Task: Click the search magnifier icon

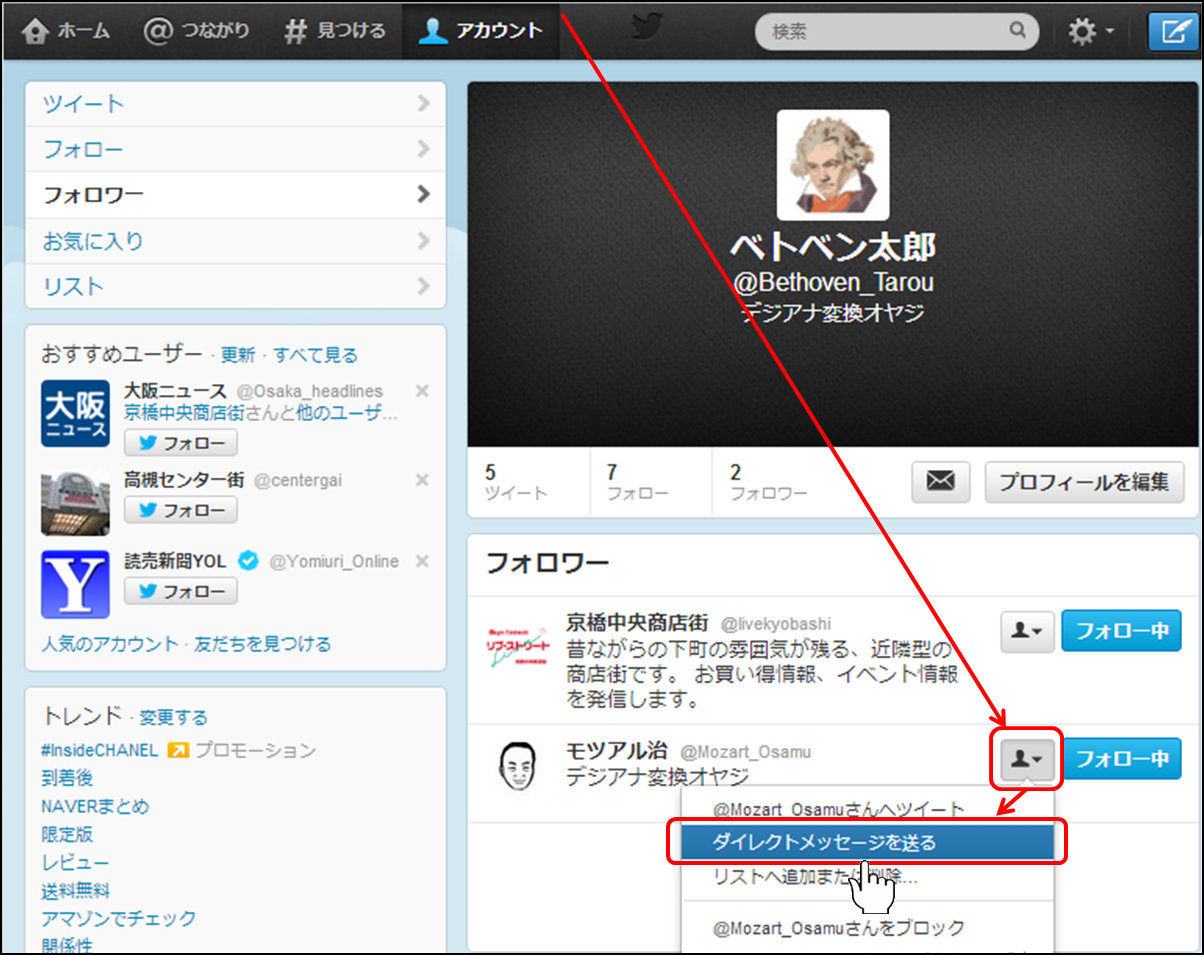Action: [x=1017, y=30]
